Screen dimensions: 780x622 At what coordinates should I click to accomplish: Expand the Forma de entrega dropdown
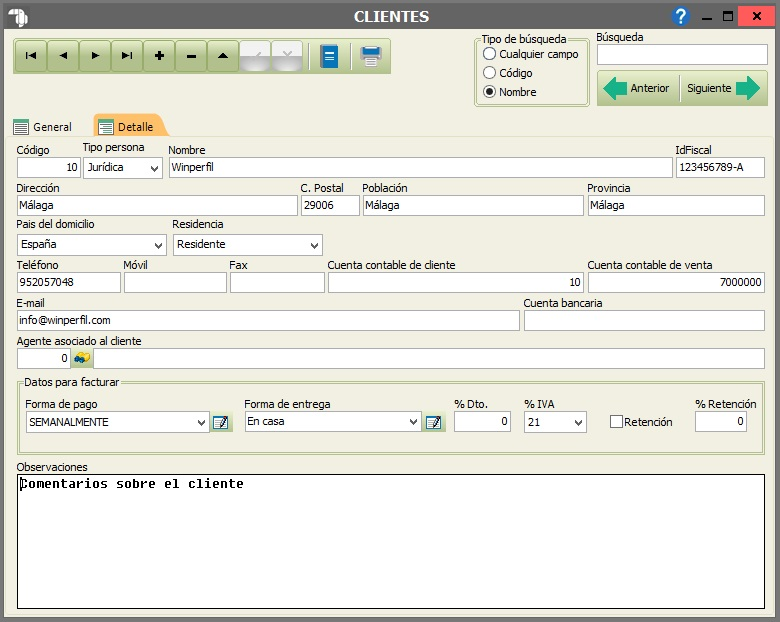pos(413,422)
